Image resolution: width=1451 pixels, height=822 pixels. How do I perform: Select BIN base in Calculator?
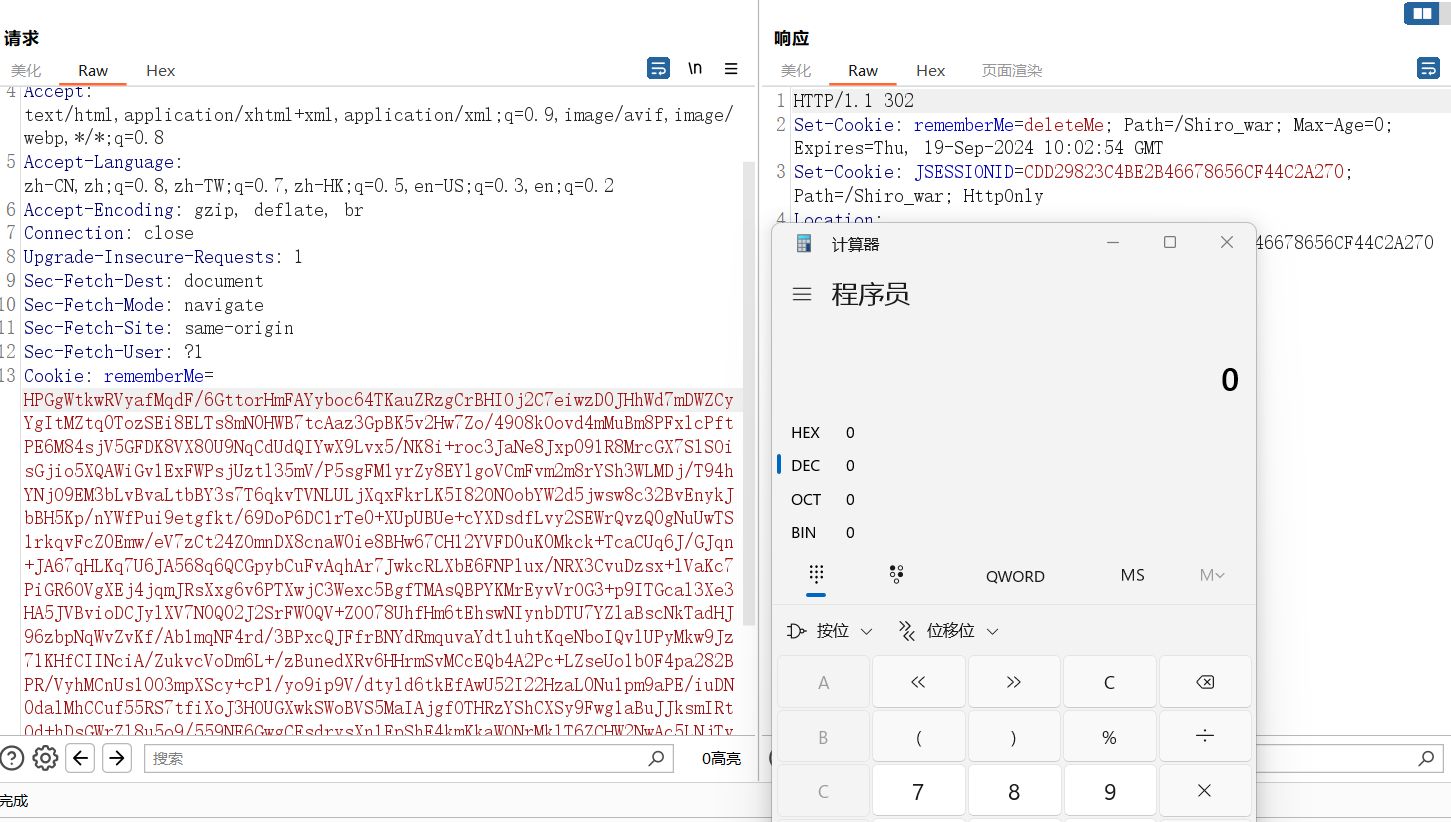[804, 532]
